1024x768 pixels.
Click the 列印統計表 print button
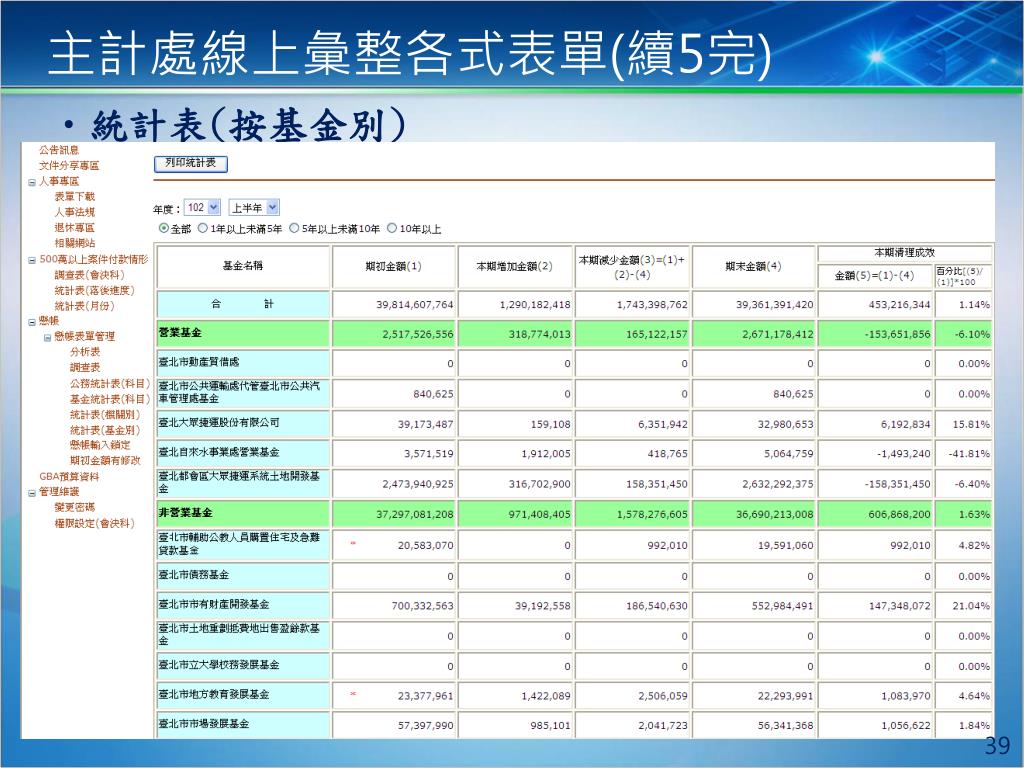pos(191,163)
